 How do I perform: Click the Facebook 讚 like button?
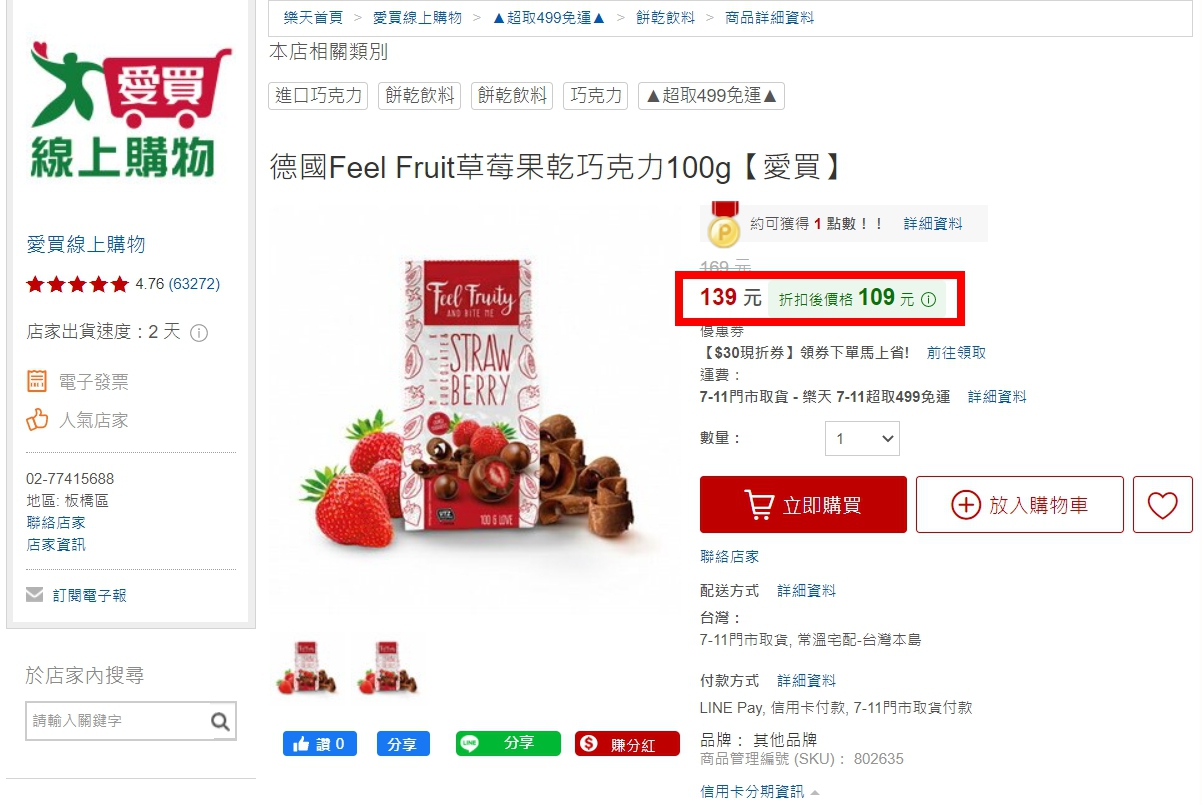tap(320, 744)
